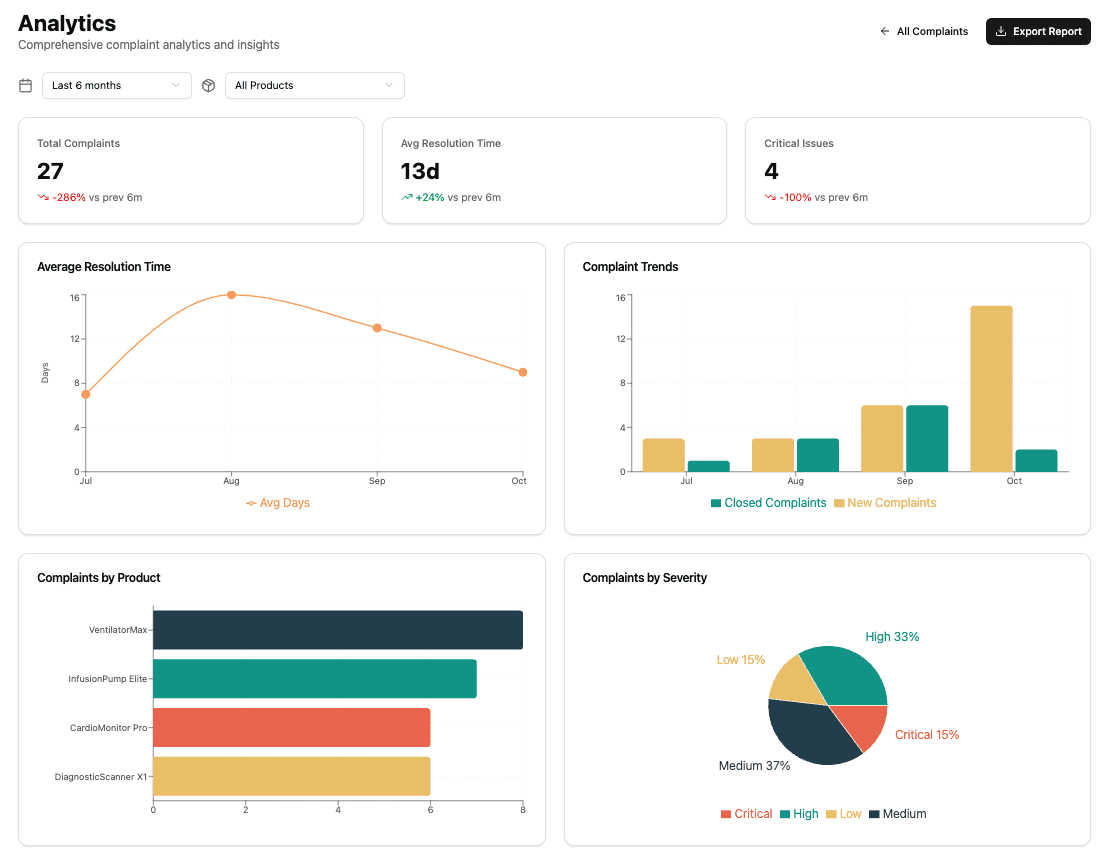Screen dimensions: 1110x864
Task: Click the calendar icon beside date range
Action: (25, 86)
